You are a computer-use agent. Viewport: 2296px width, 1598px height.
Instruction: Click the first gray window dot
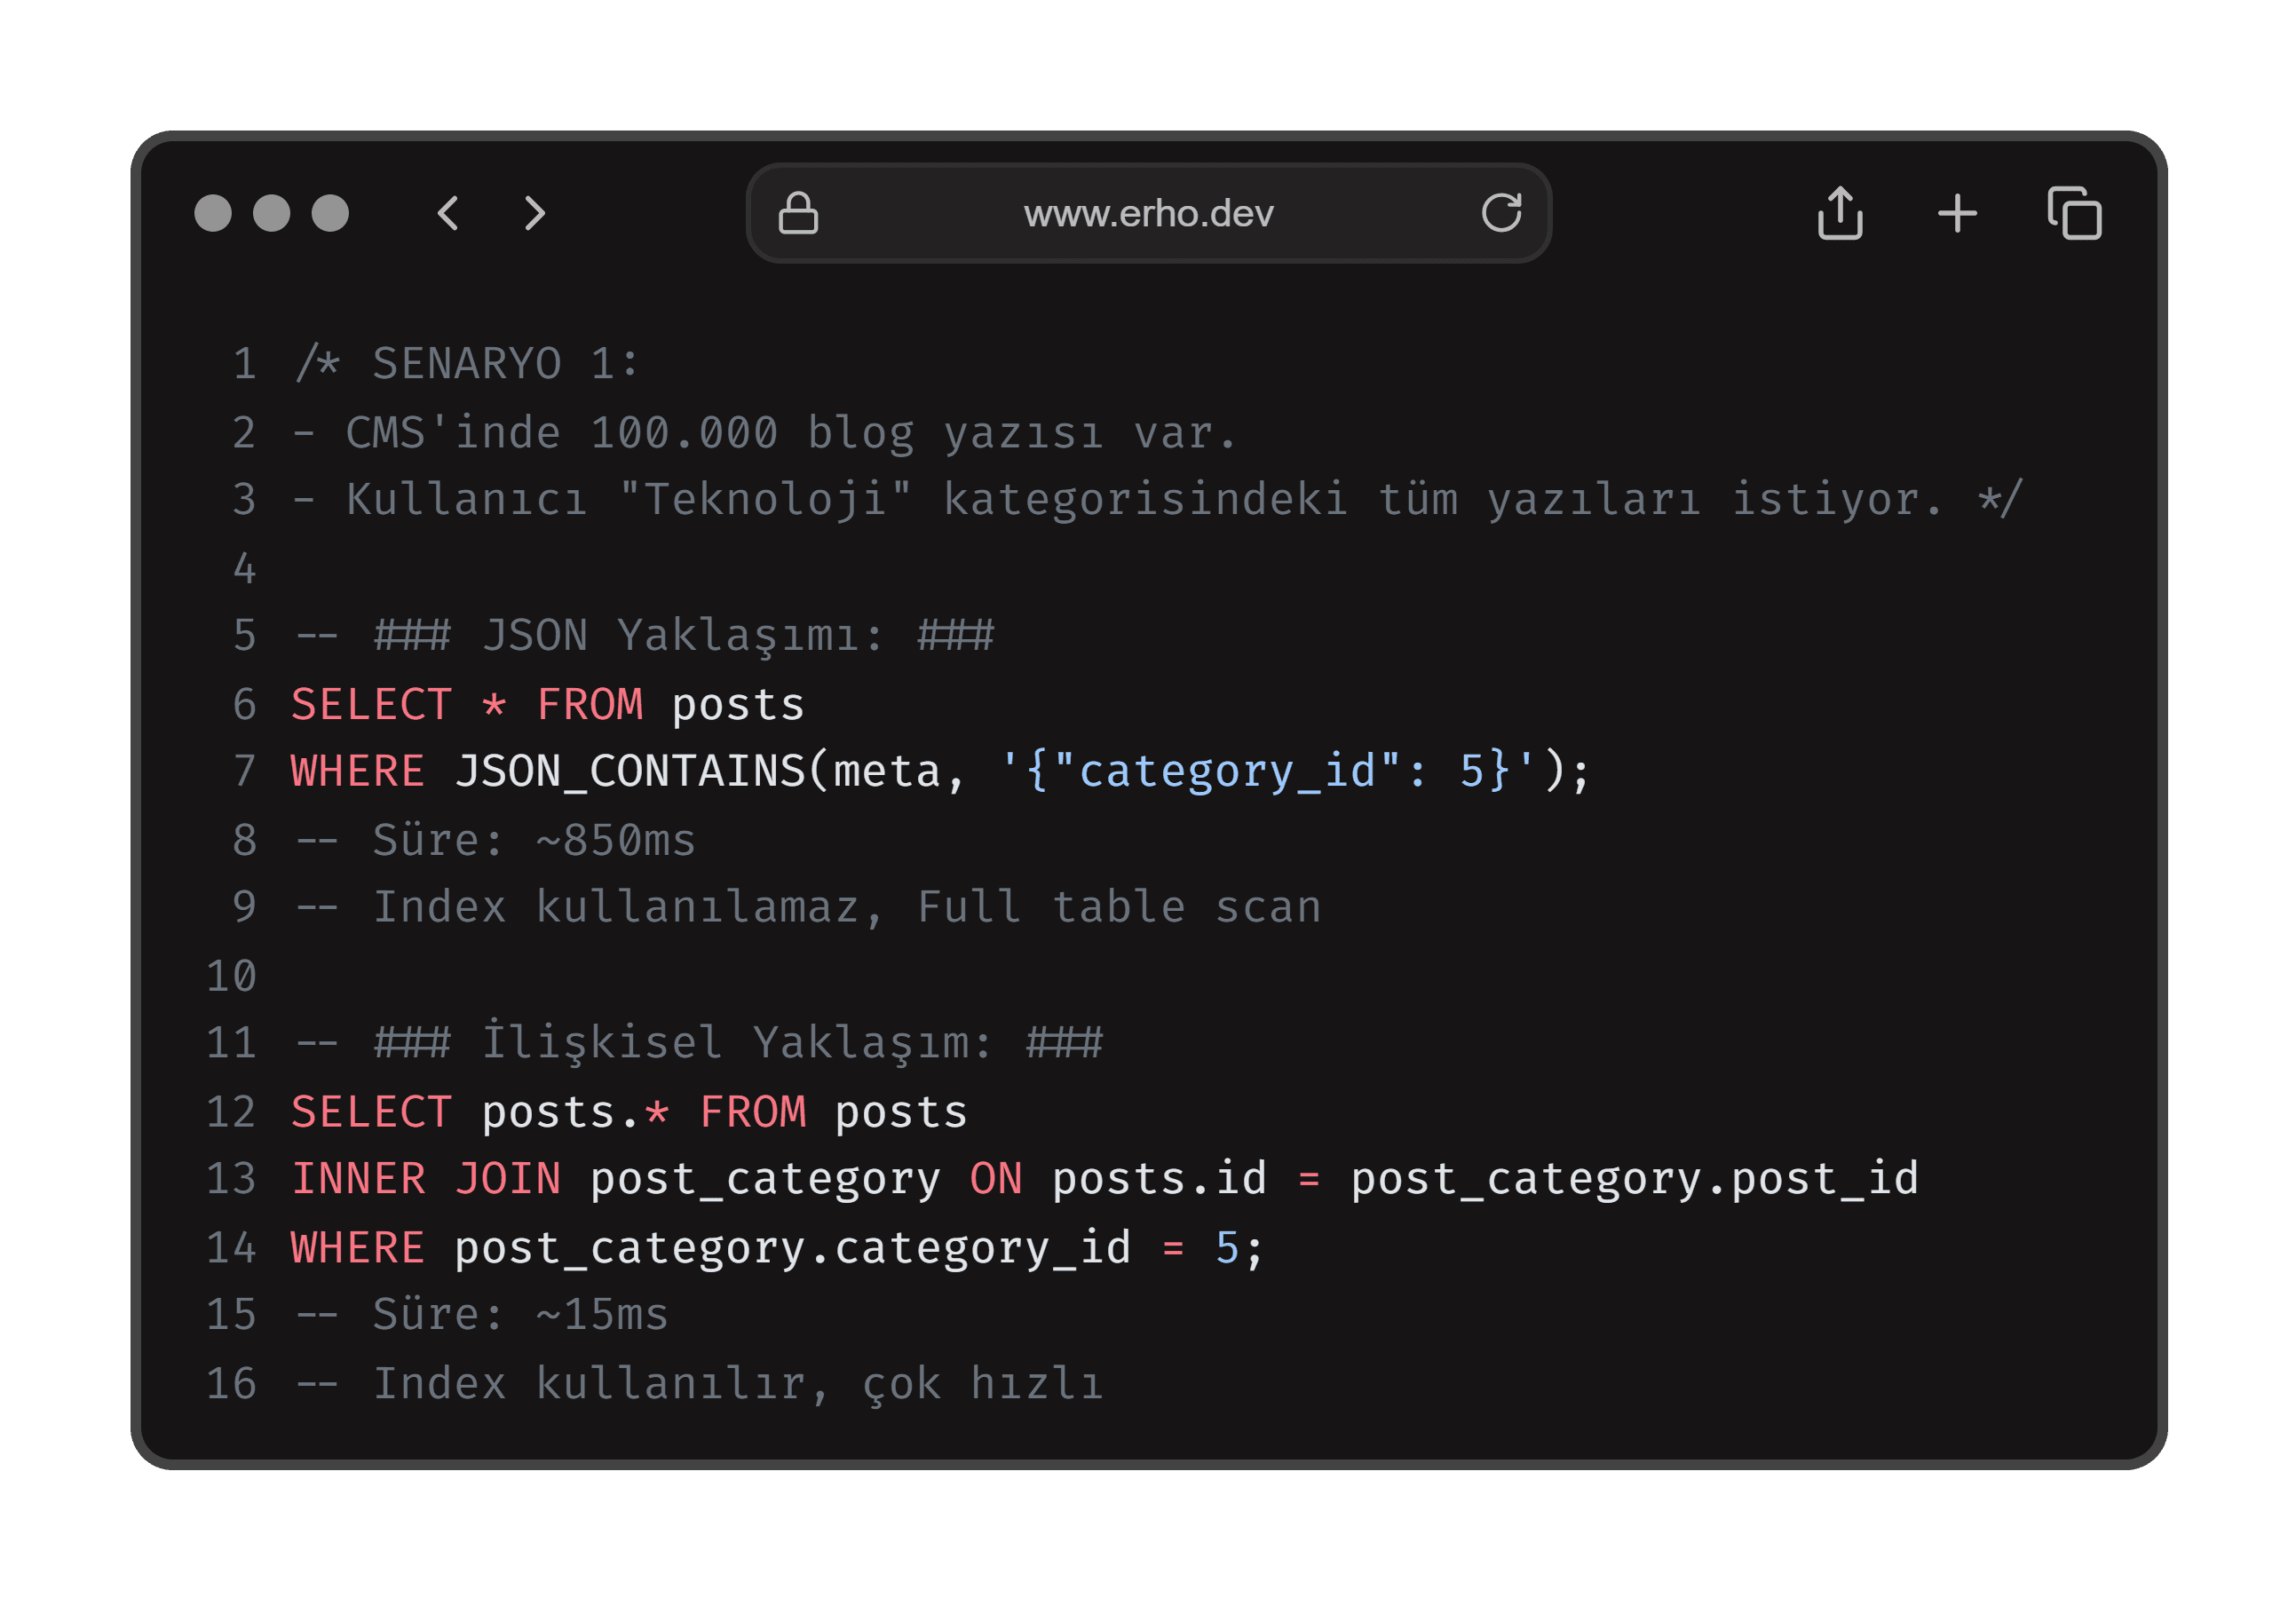tap(213, 213)
